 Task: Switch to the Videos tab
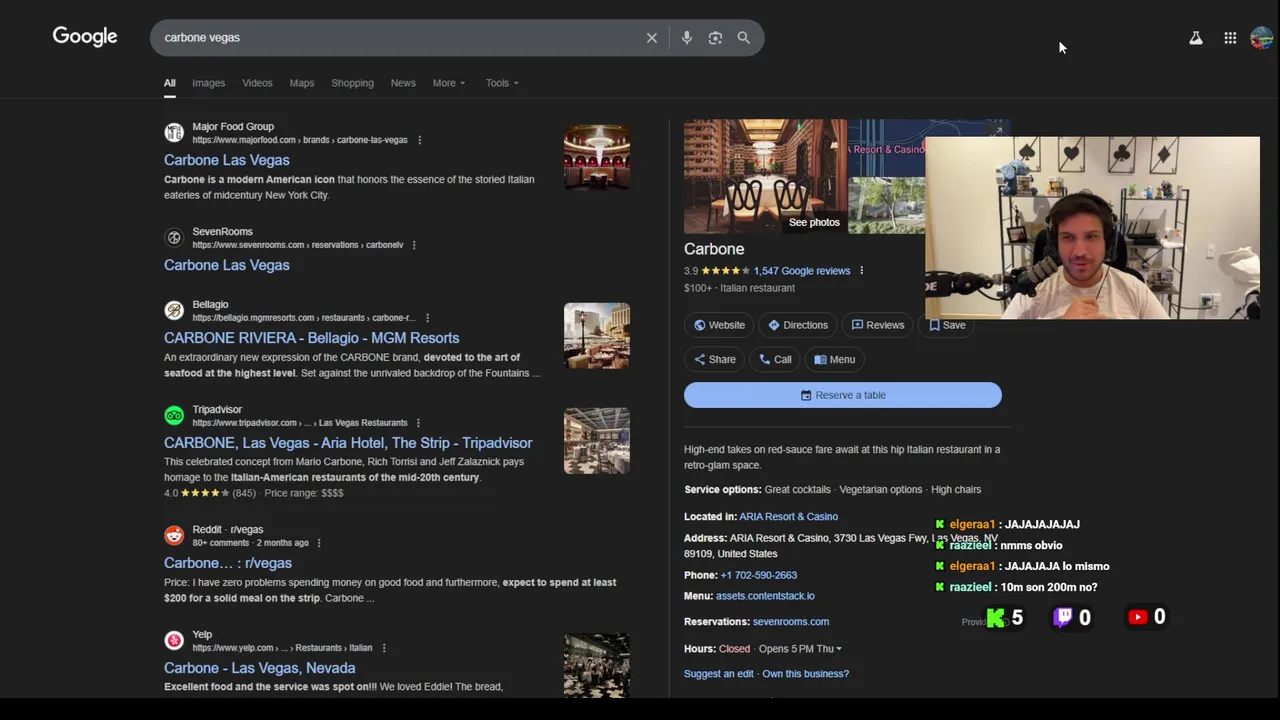257,83
